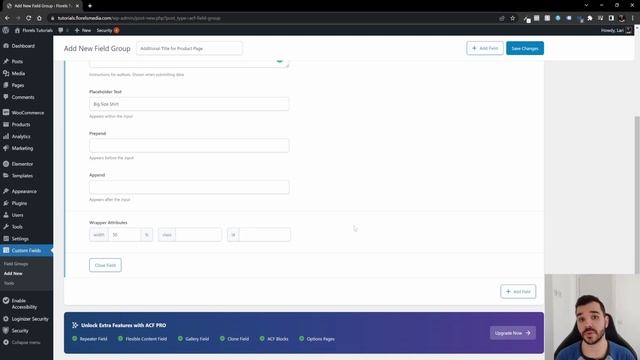The width and height of the screenshot is (640, 360).
Task: Save Changes to the field group
Action: (525, 48)
